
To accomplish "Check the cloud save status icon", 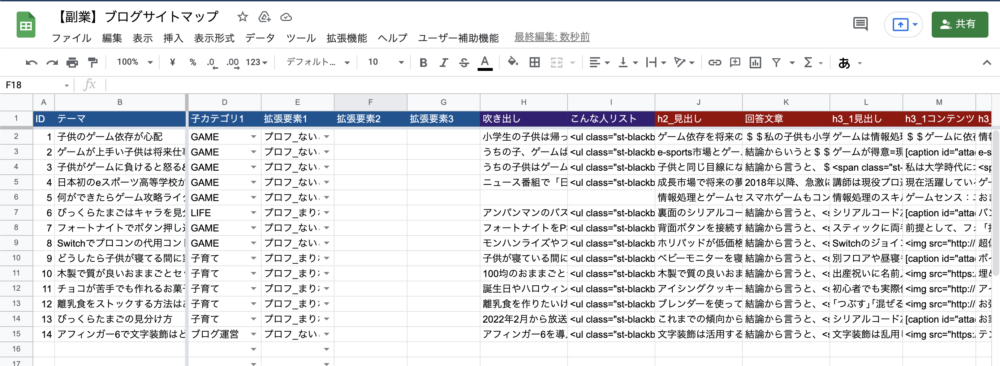I will [x=286, y=17].
